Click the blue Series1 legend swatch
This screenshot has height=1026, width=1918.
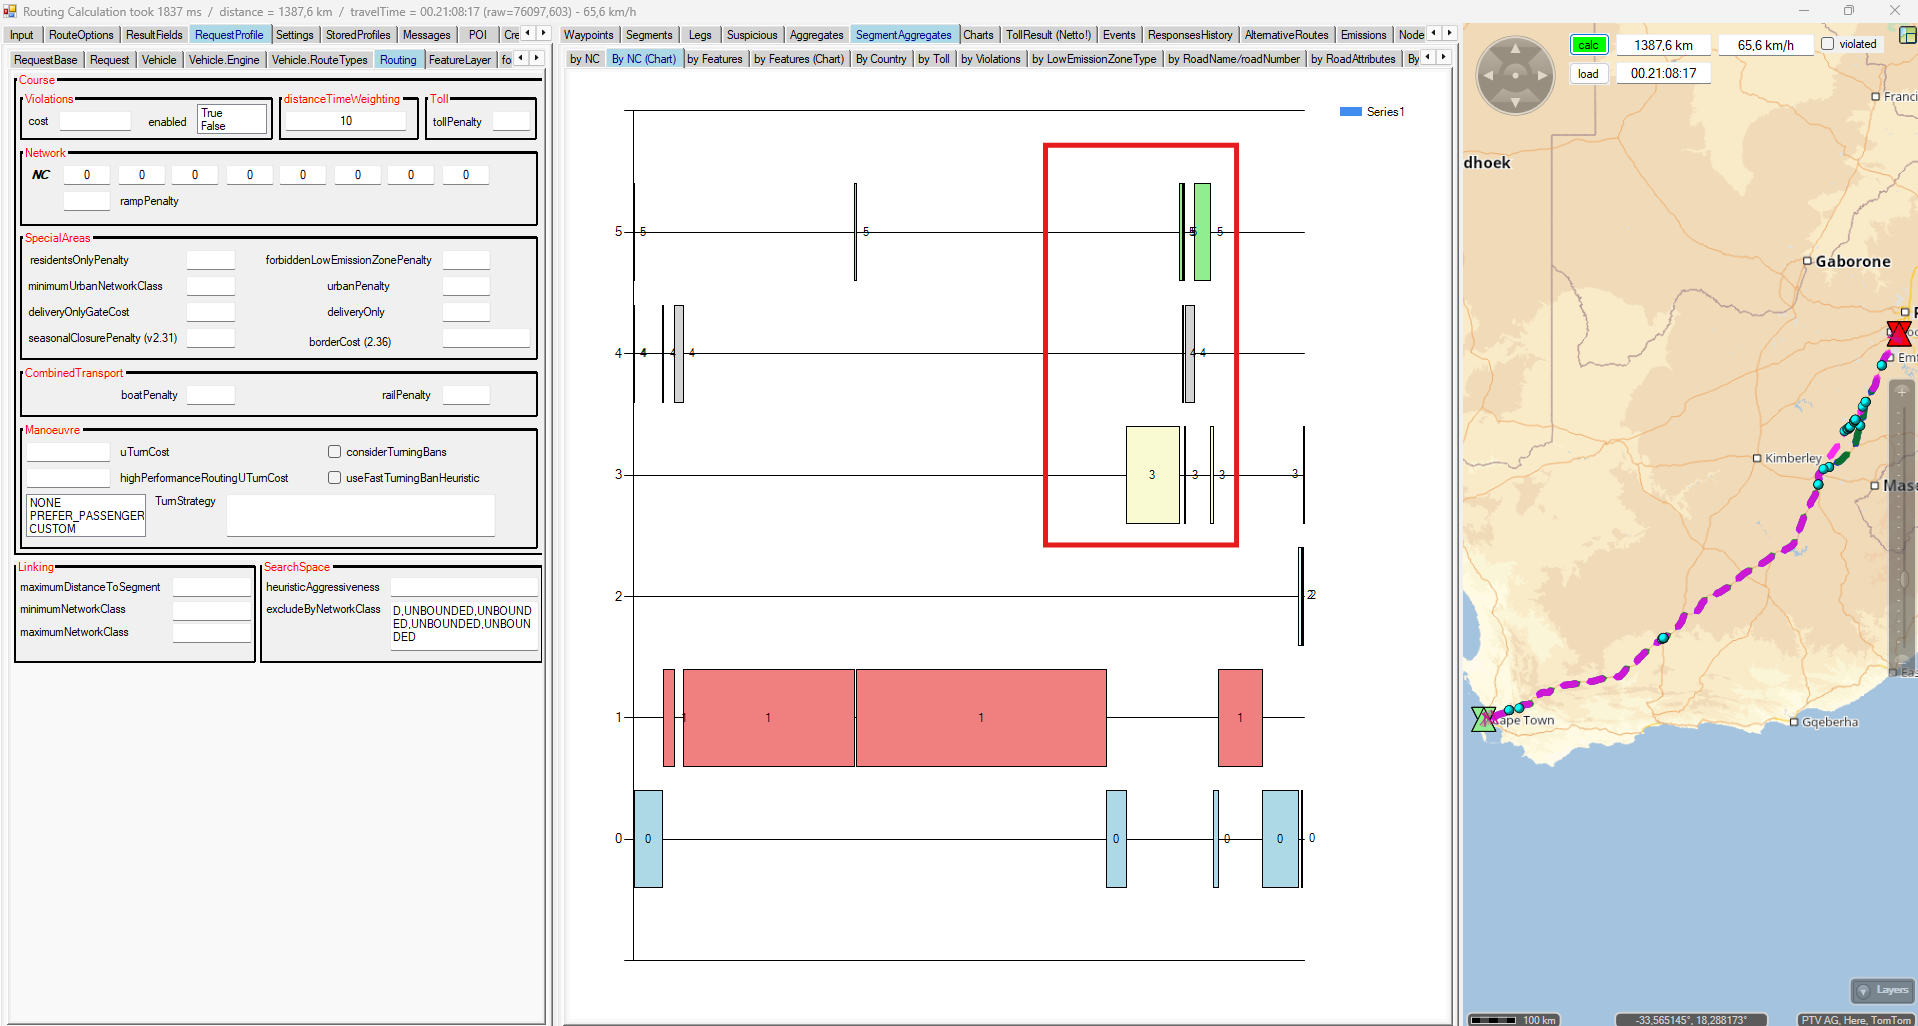1350,112
